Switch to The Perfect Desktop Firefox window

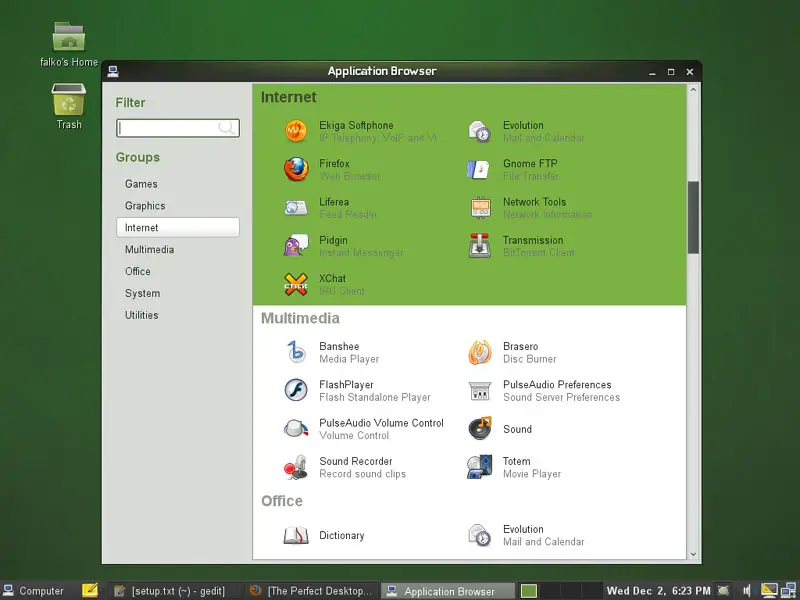311,591
